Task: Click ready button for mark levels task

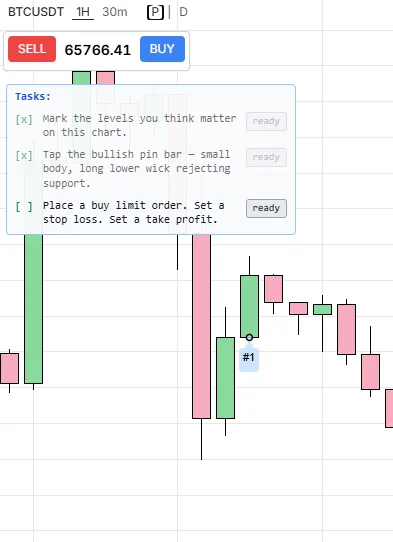Action: click(266, 121)
